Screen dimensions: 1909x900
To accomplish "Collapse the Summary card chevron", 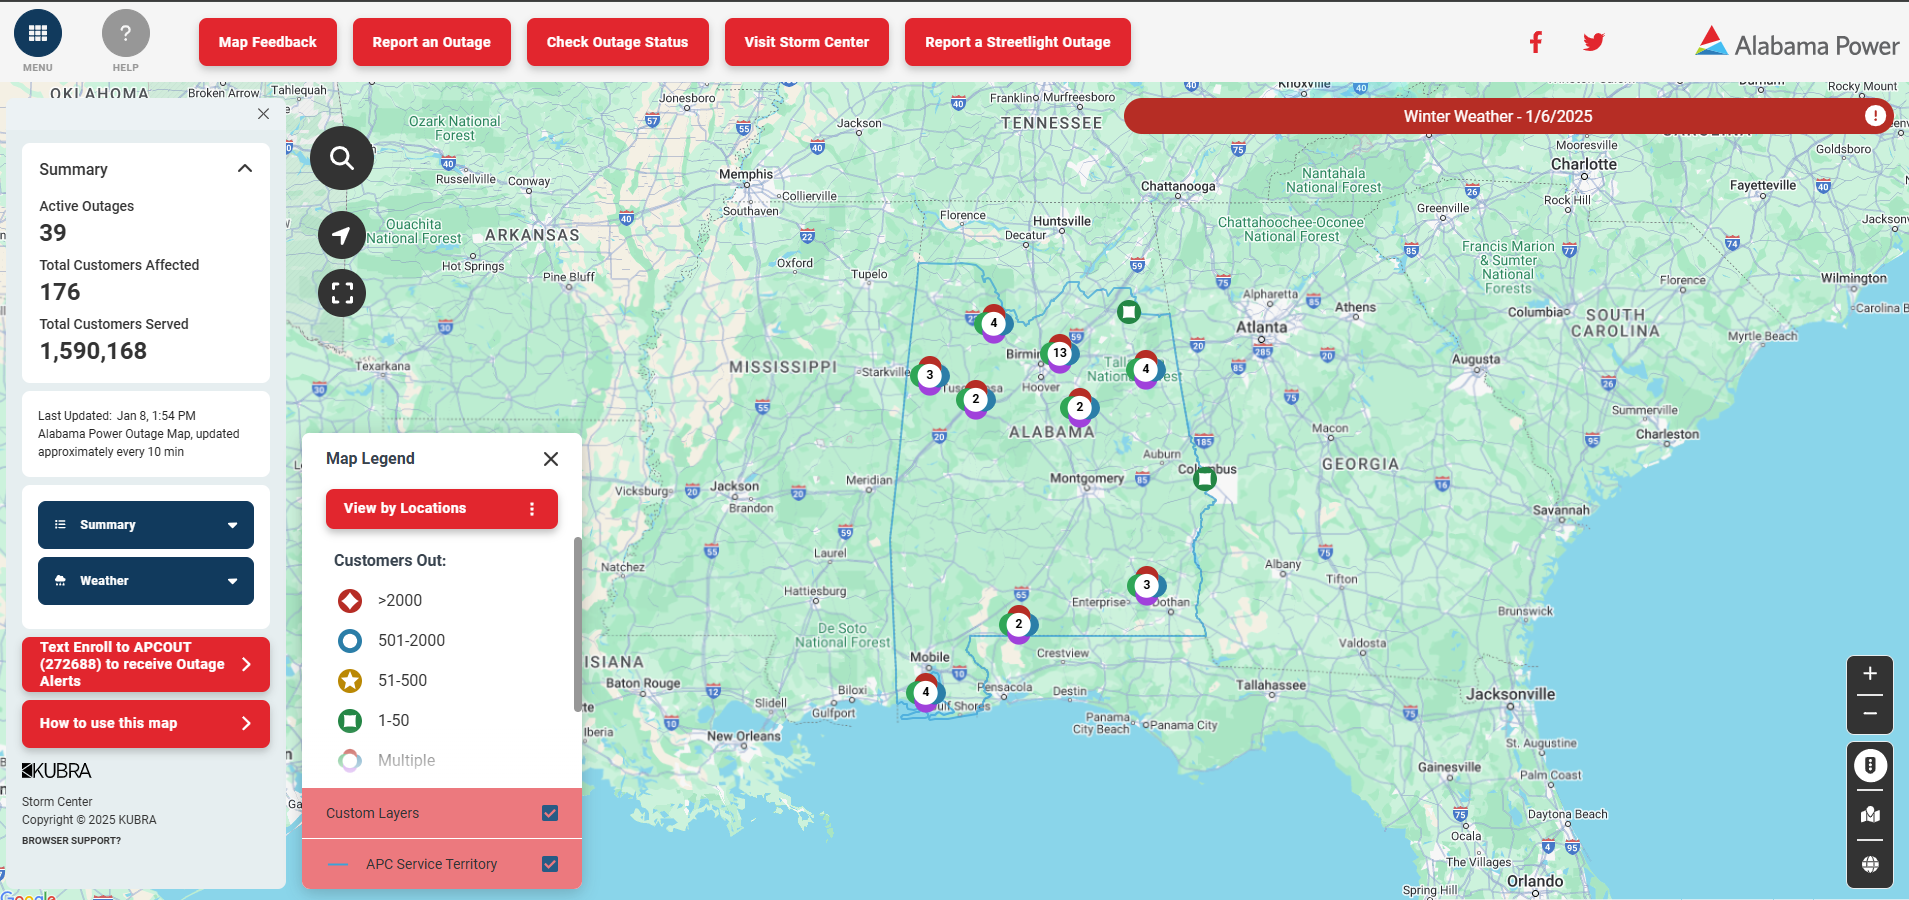I will pyautogui.click(x=245, y=169).
